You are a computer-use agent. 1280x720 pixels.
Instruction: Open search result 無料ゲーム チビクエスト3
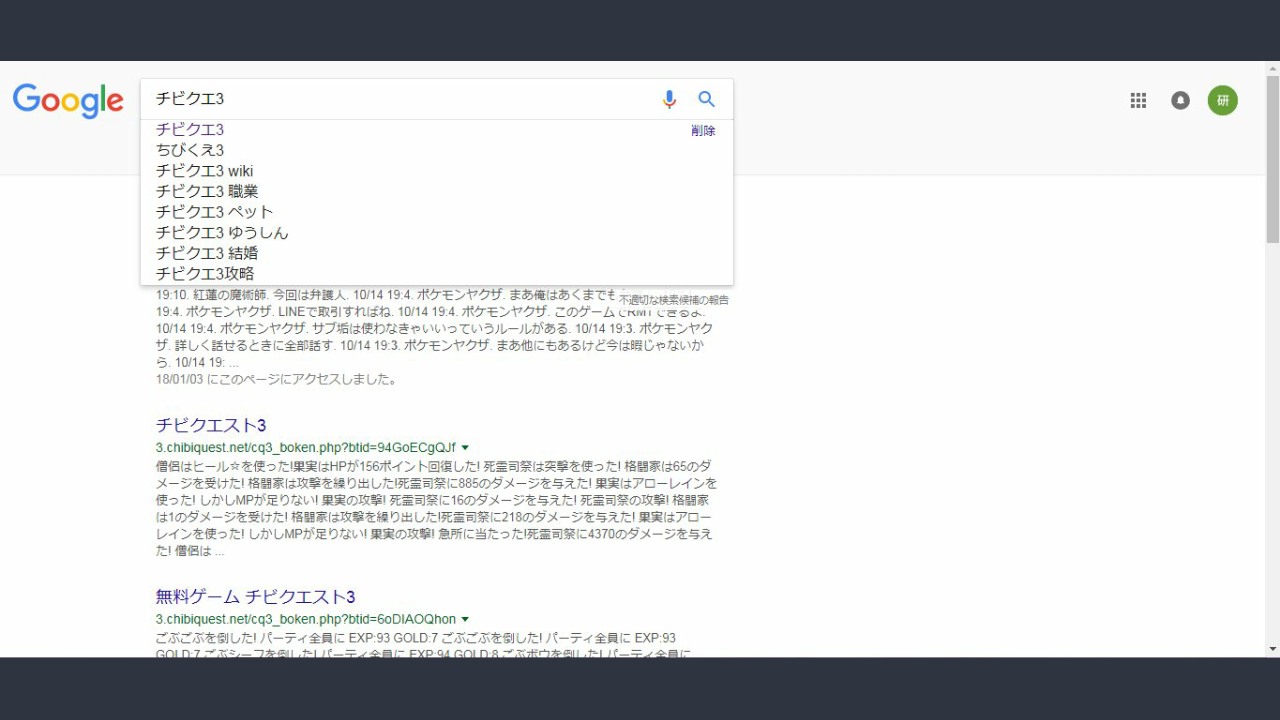point(255,597)
